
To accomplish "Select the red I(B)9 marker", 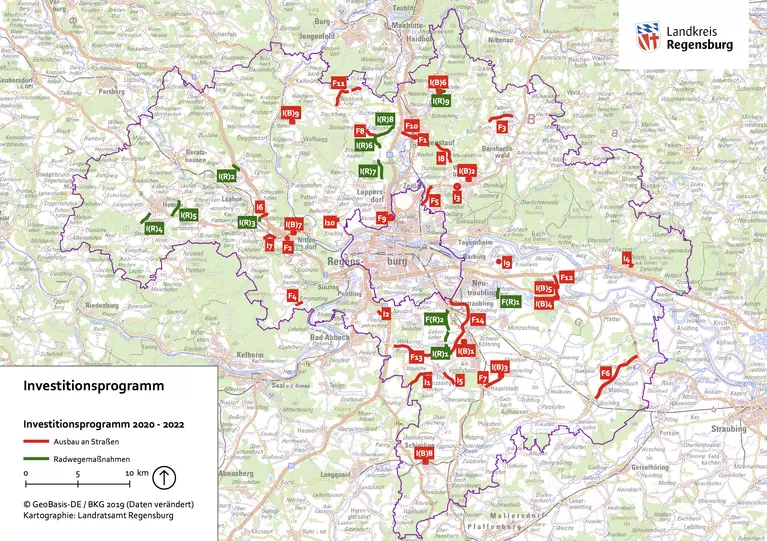I will coord(291,113).
